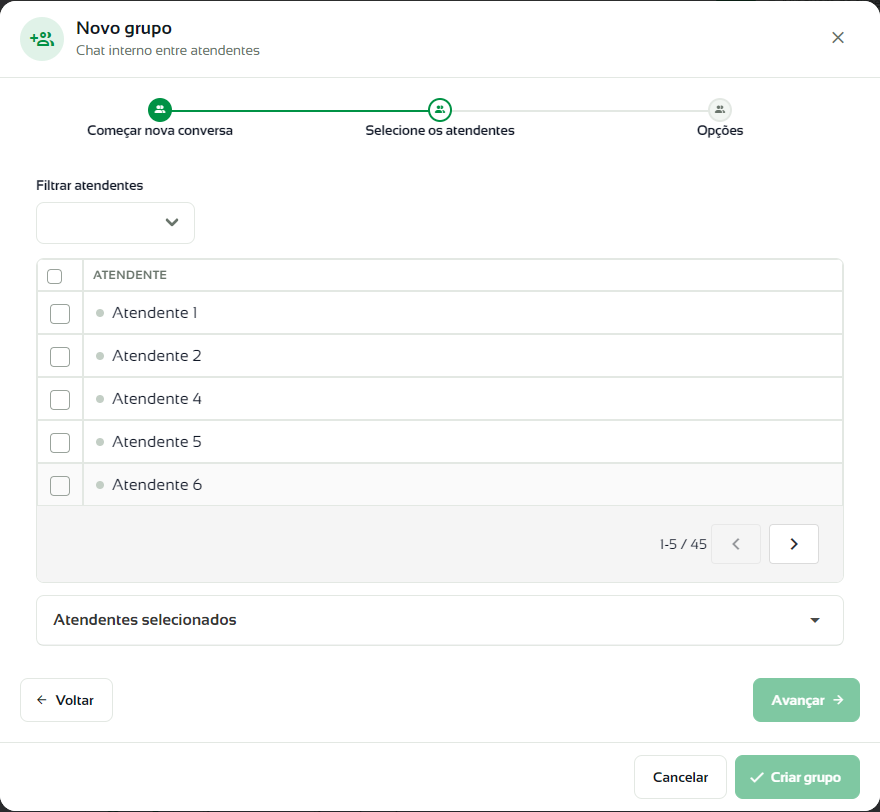The width and height of the screenshot is (880, 812).
Task: Open the Filtrar atendentes dropdown
Action: 116,223
